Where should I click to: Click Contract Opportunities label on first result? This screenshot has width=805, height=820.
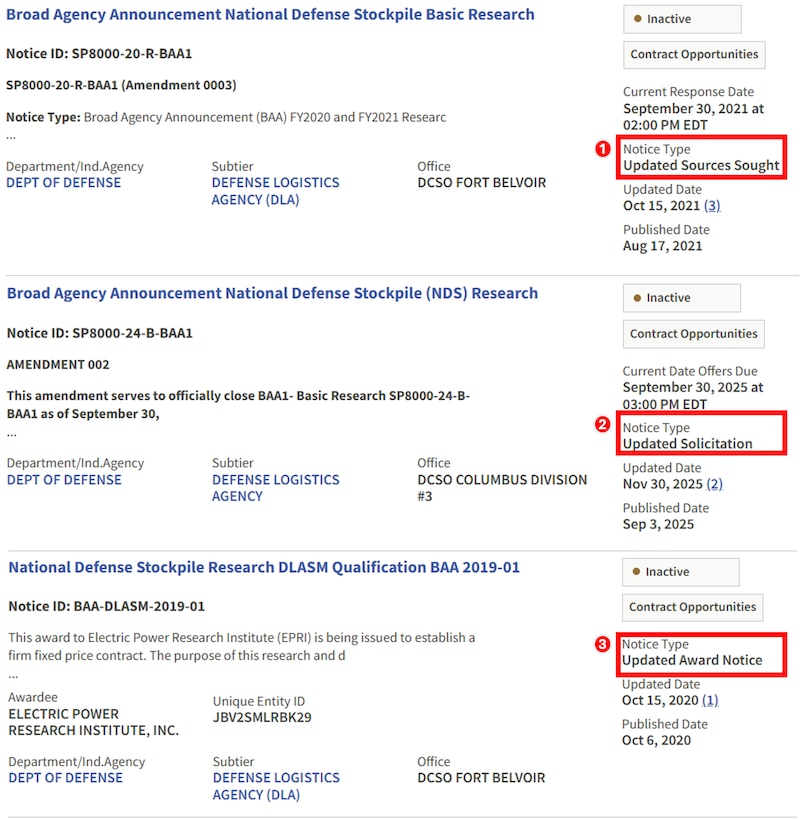pyautogui.click(x=694, y=55)
